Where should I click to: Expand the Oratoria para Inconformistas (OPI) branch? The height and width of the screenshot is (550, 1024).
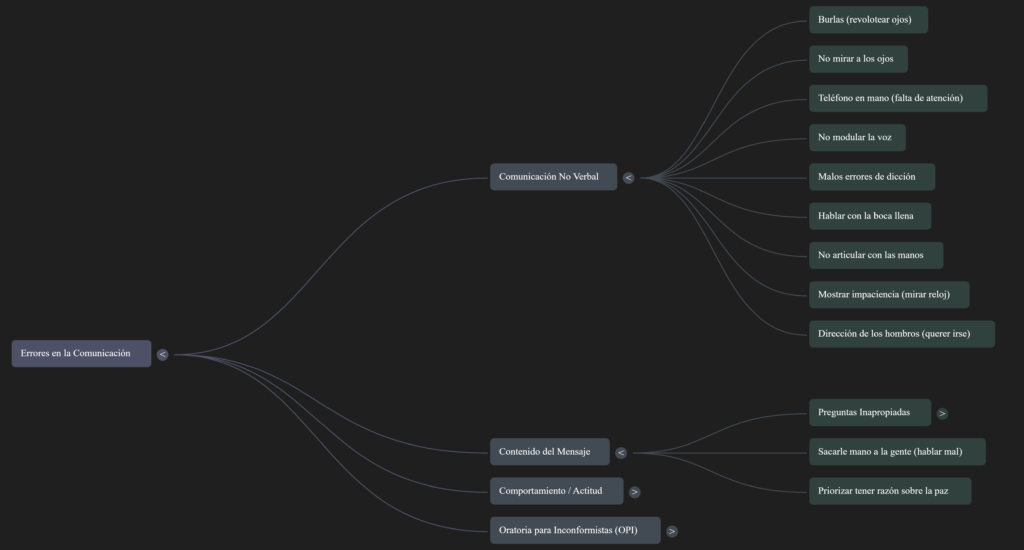pyautogui.click(x=672, y=531)
